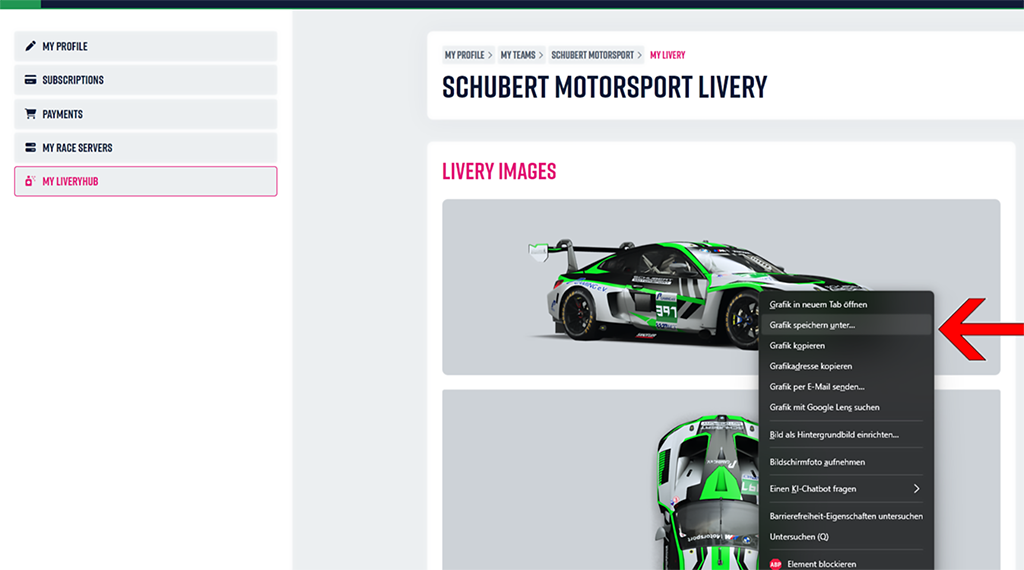1024x570 pixels.
Task: Select 'Grafik mit Google Lens suchen'
Action: tap(824, 407)
